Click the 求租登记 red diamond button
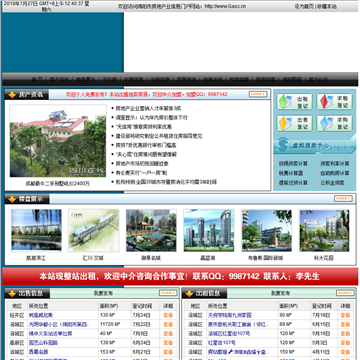The height and width of the screenshot is (360, 360). [334, 102]
